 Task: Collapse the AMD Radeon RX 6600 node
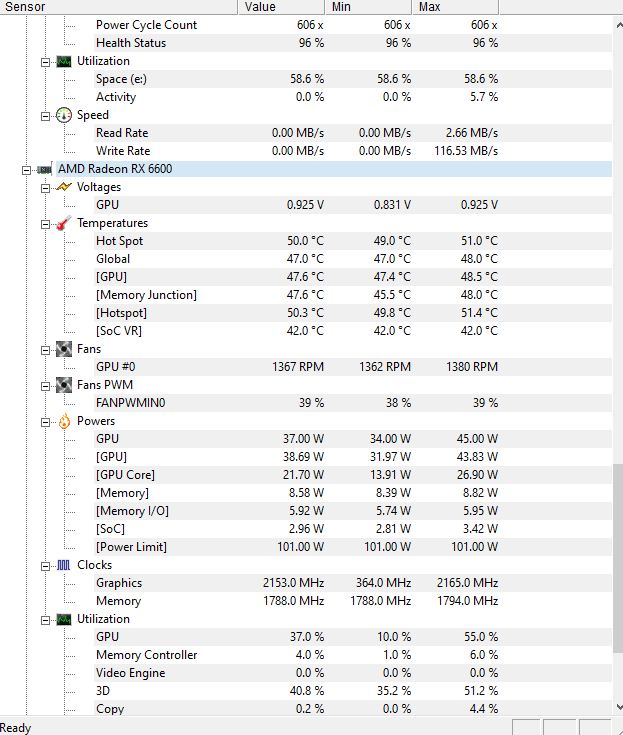pos(27,170)
